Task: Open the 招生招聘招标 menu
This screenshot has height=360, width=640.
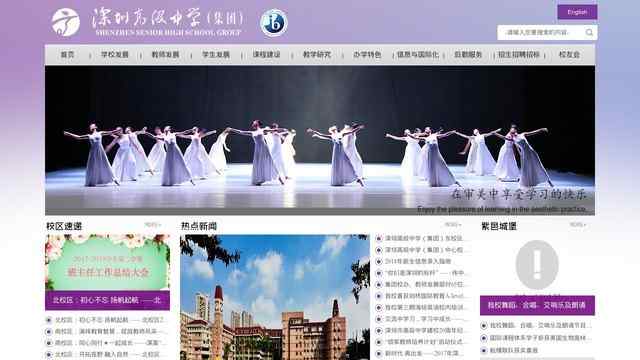Action: click(519, 54)
